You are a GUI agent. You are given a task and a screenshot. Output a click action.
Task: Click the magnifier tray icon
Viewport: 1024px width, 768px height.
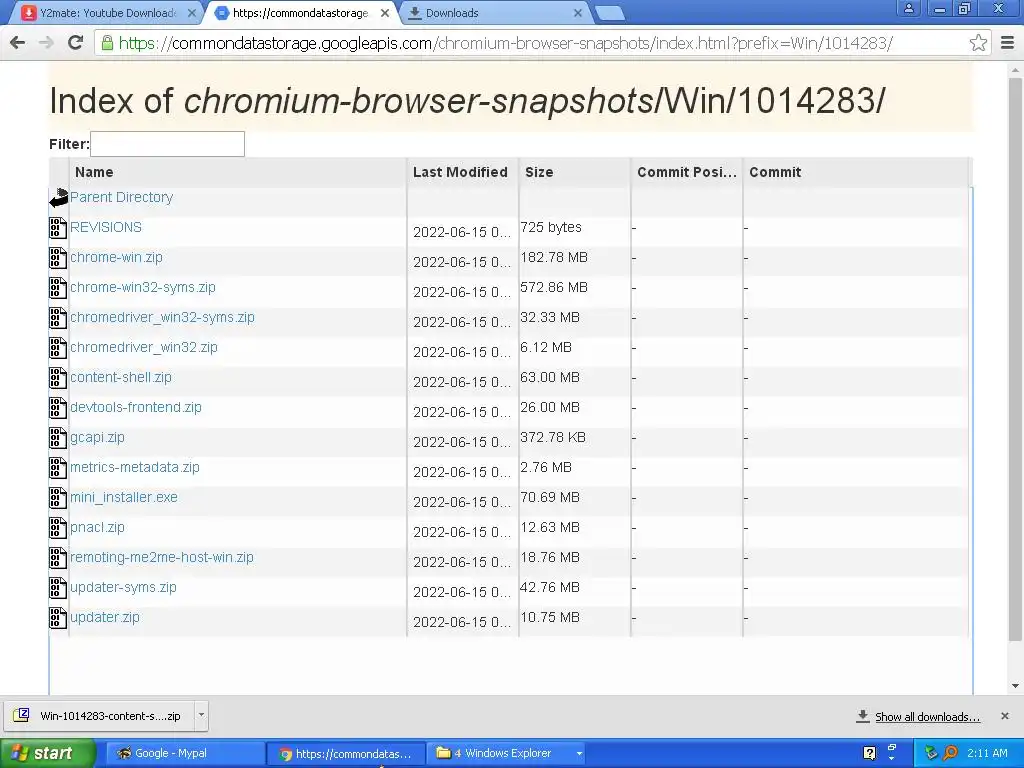click(x=951, y=753)
